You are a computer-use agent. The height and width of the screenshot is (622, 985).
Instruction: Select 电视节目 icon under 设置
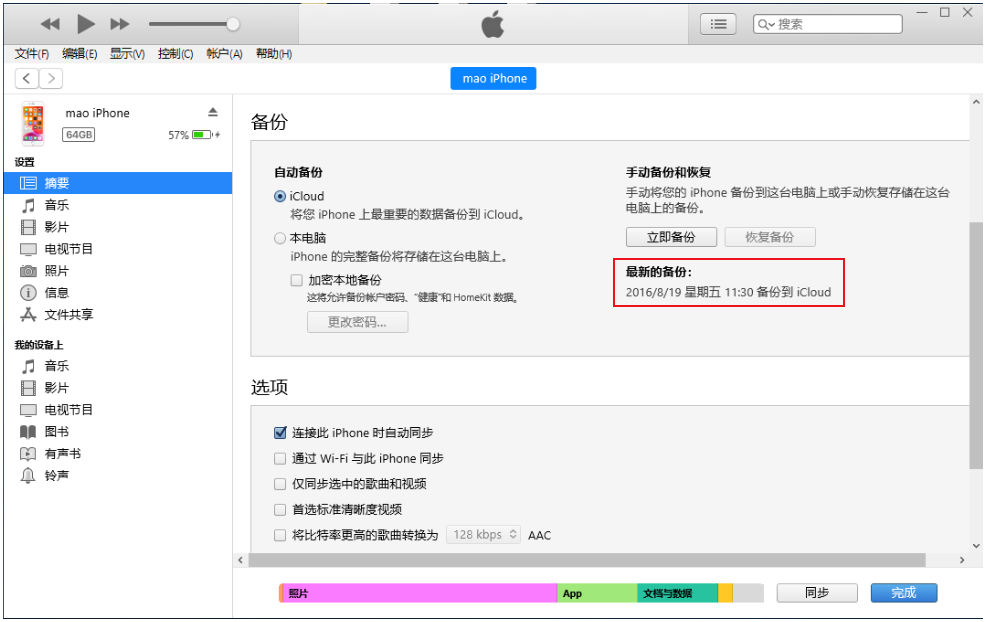pos(28,249)
